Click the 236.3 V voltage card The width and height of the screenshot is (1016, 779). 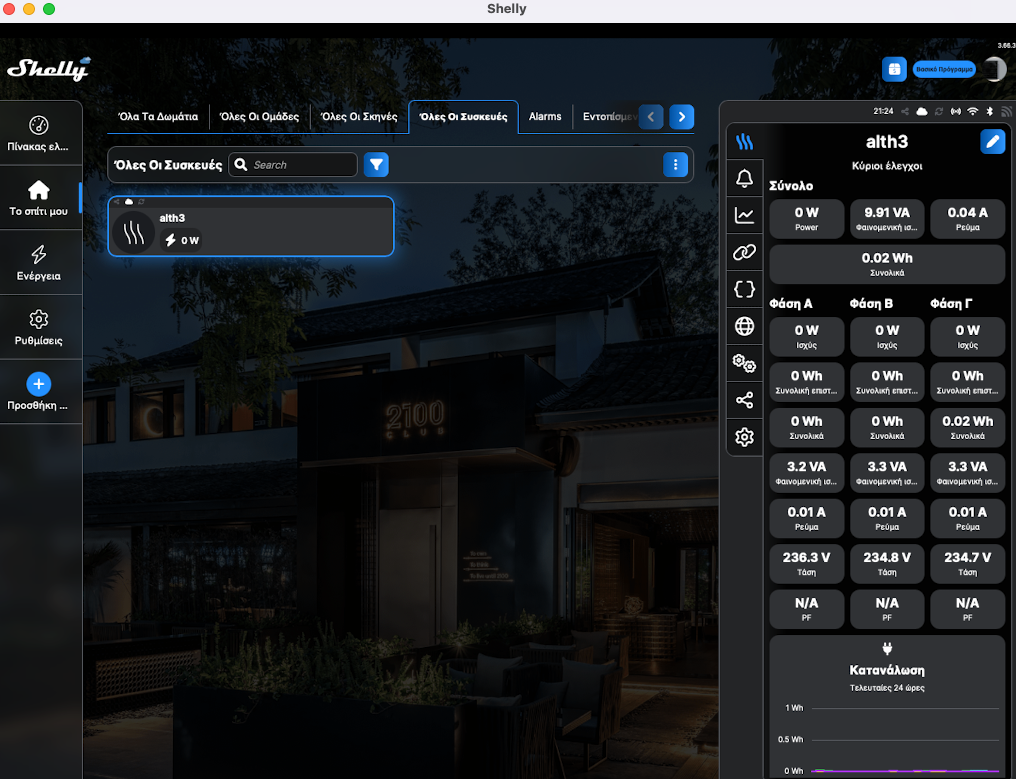[806, 563]
